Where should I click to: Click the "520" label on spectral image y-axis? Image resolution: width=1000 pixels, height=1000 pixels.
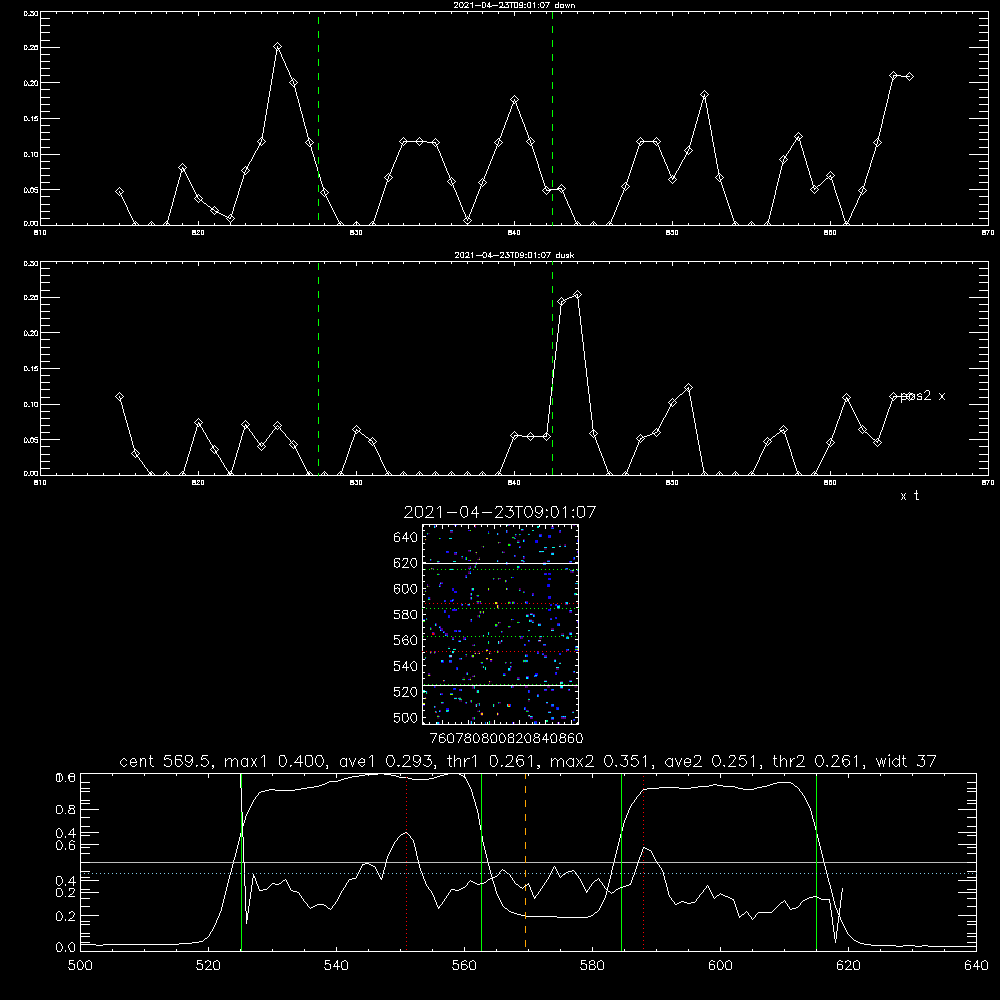tap(406, 692)
